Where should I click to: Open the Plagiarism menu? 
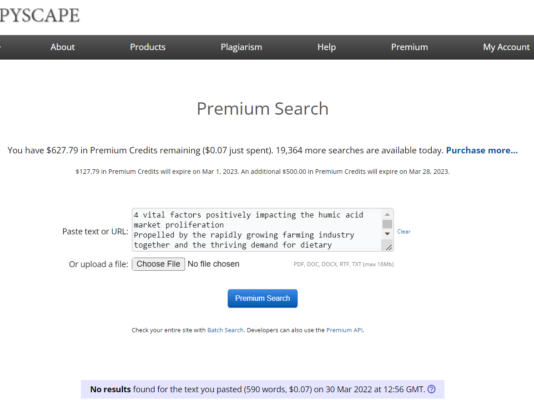pyautogui.click(x=241, y=47)
